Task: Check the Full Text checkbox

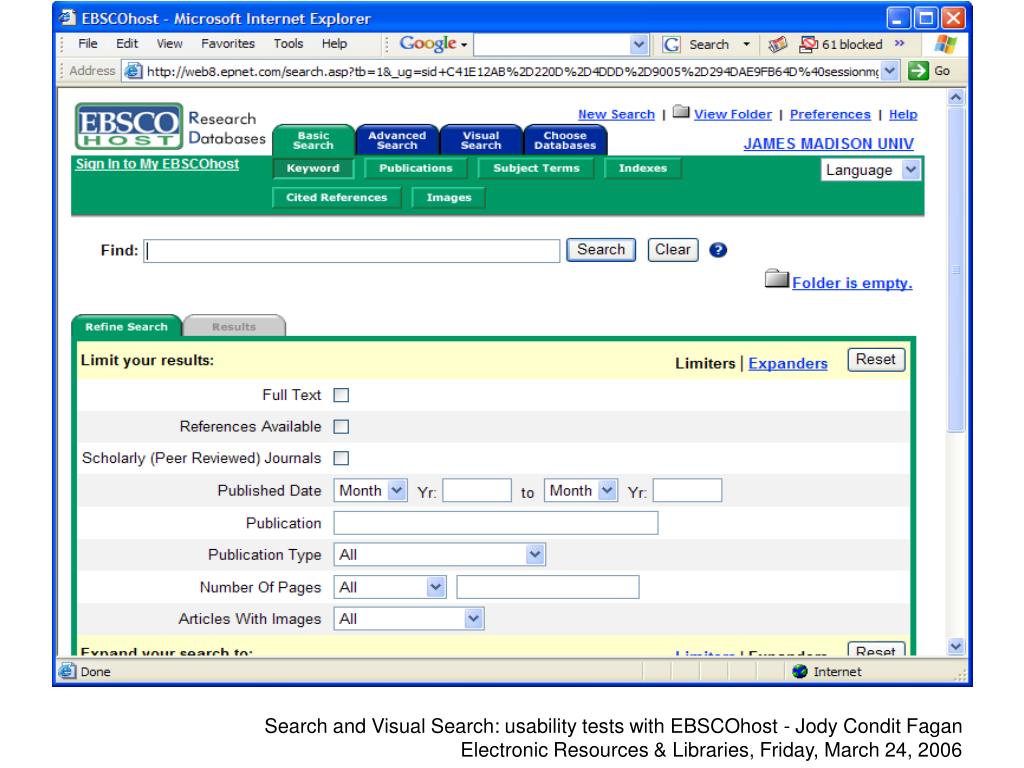Action: click(341, 395)
